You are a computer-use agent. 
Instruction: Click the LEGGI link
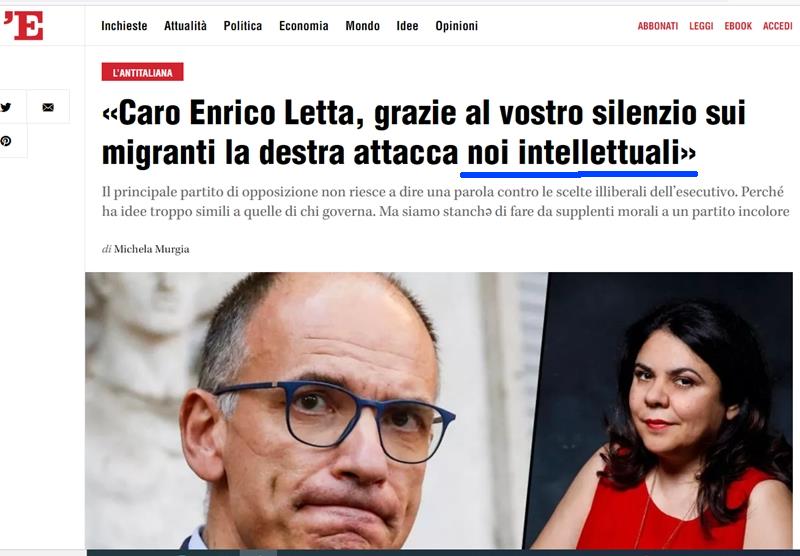[x=701, y=26]
